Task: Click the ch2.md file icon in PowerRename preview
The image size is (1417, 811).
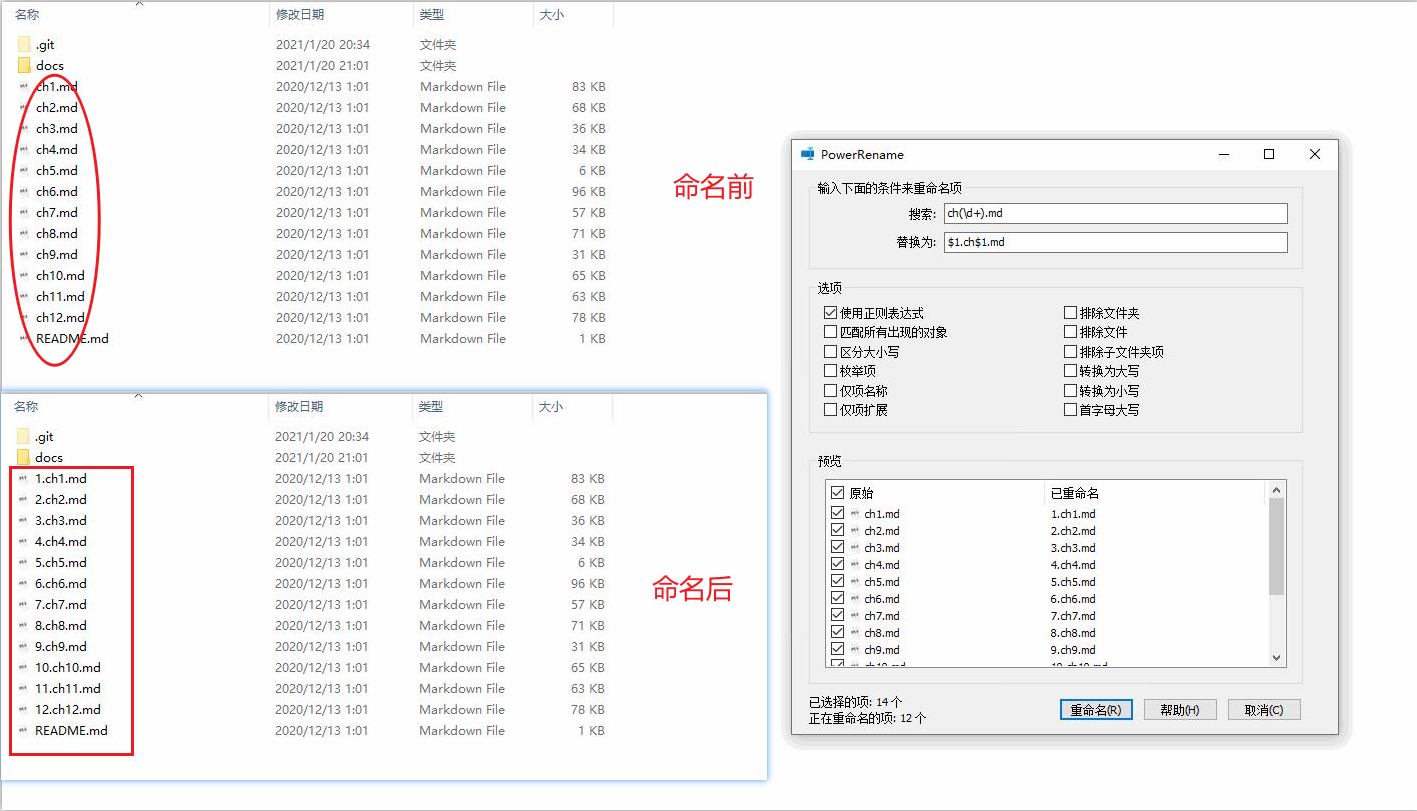Action: (x=855, y=531)
